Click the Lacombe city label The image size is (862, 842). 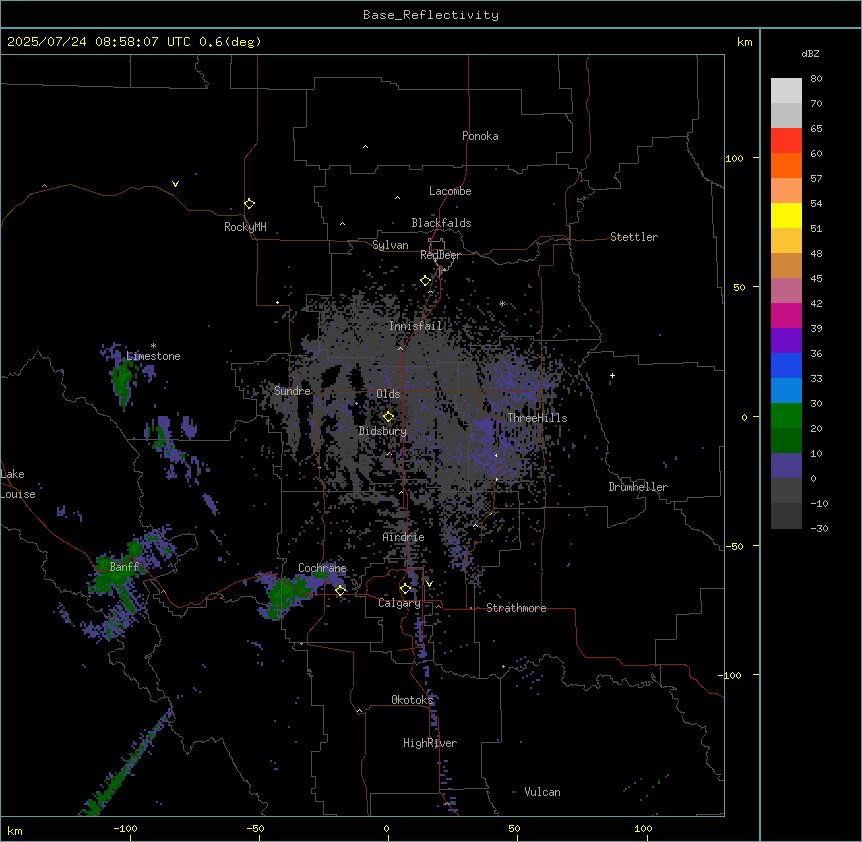450,191
